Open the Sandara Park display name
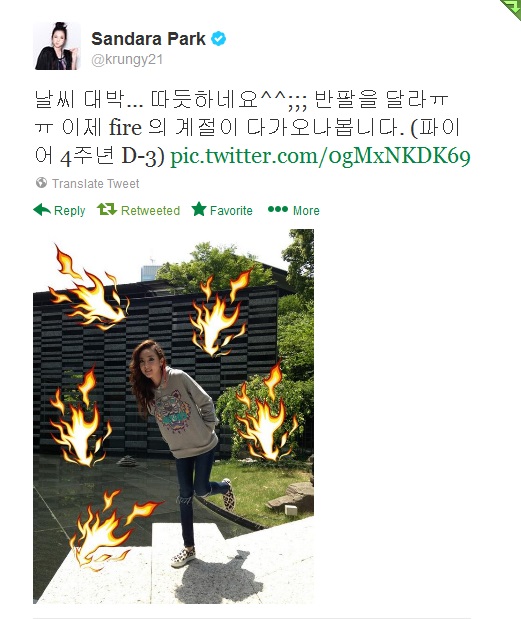 148,39
